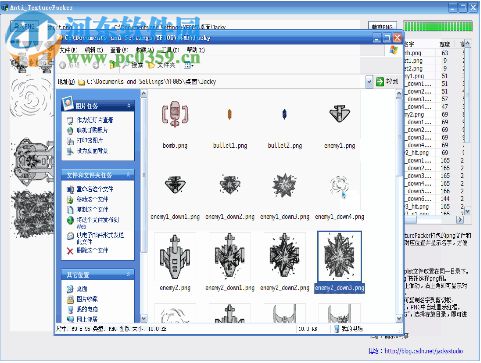Screen dimensions: 481x363
Task: Click Delete this file red X
Action: pyautogui.click(x=70, y=251)
